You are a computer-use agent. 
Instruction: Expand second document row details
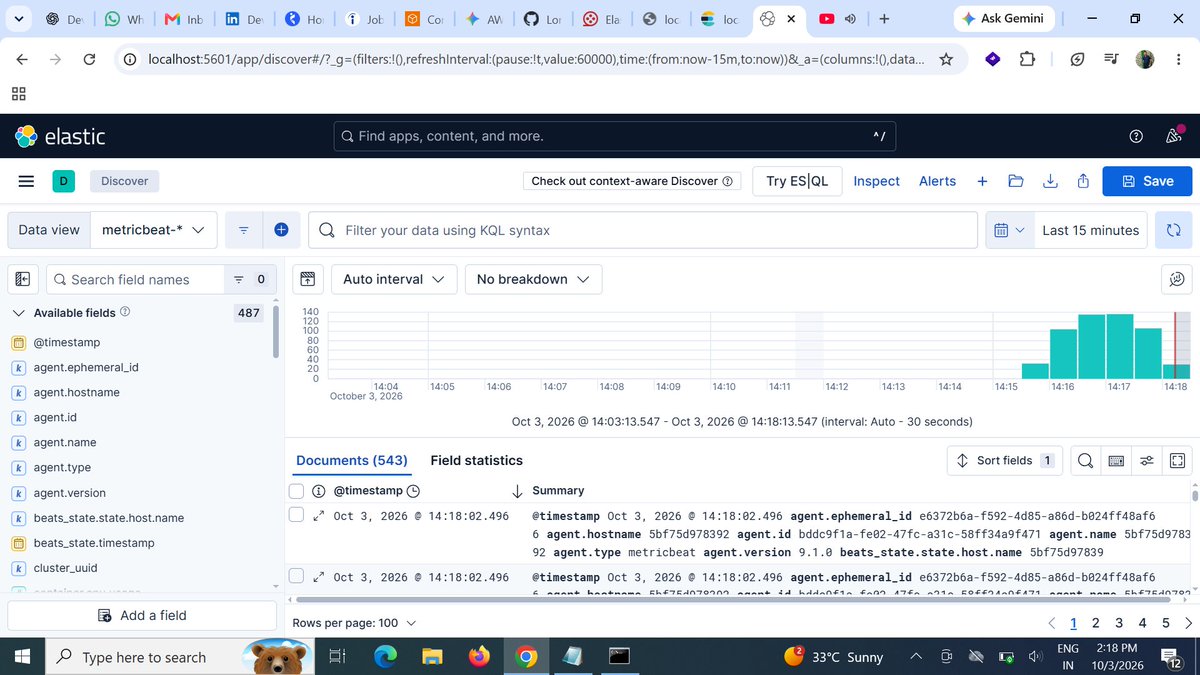[319, 577]
